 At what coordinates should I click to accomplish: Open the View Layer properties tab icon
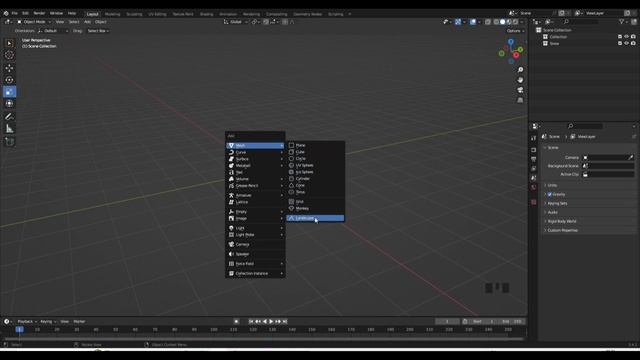point(533,169)
